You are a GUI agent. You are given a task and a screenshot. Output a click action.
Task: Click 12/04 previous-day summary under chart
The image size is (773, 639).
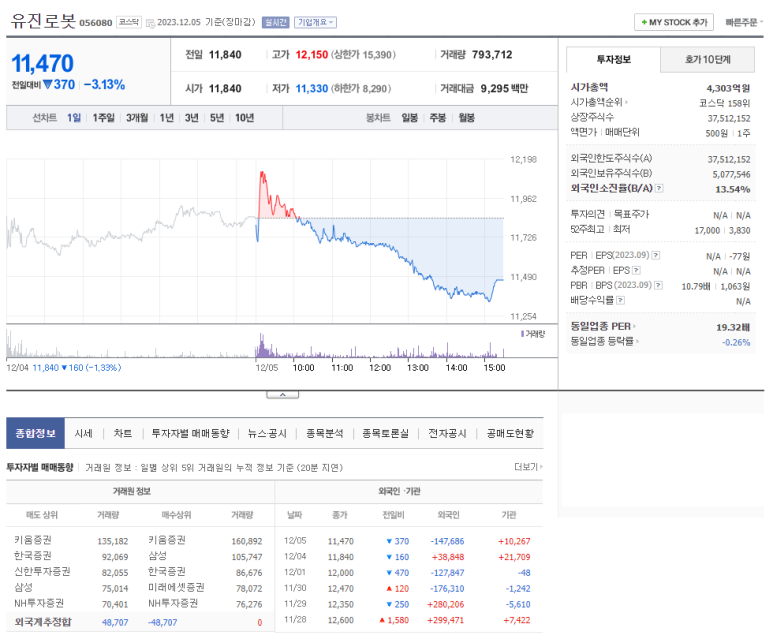pos(64,368)
